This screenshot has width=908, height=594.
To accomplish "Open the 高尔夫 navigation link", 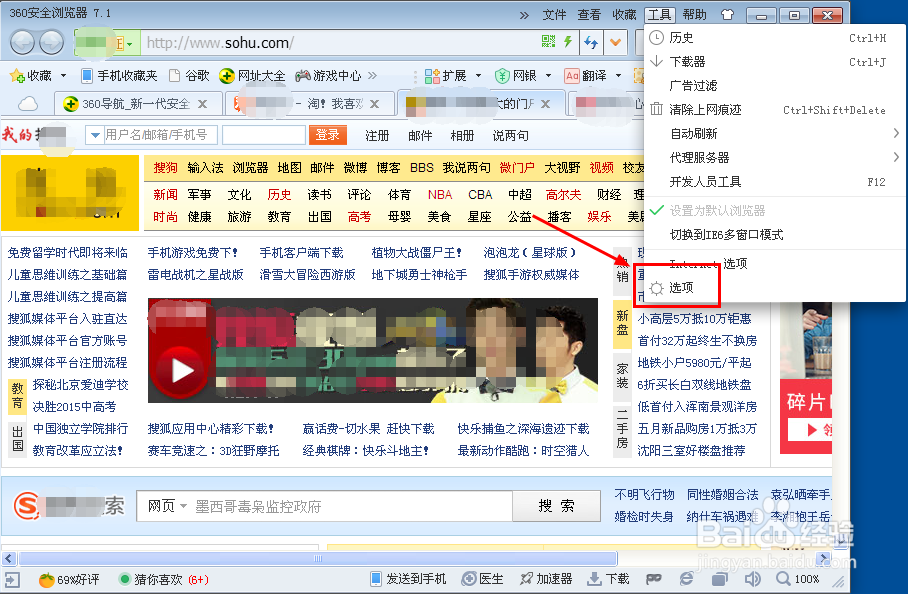I will 563,195.
